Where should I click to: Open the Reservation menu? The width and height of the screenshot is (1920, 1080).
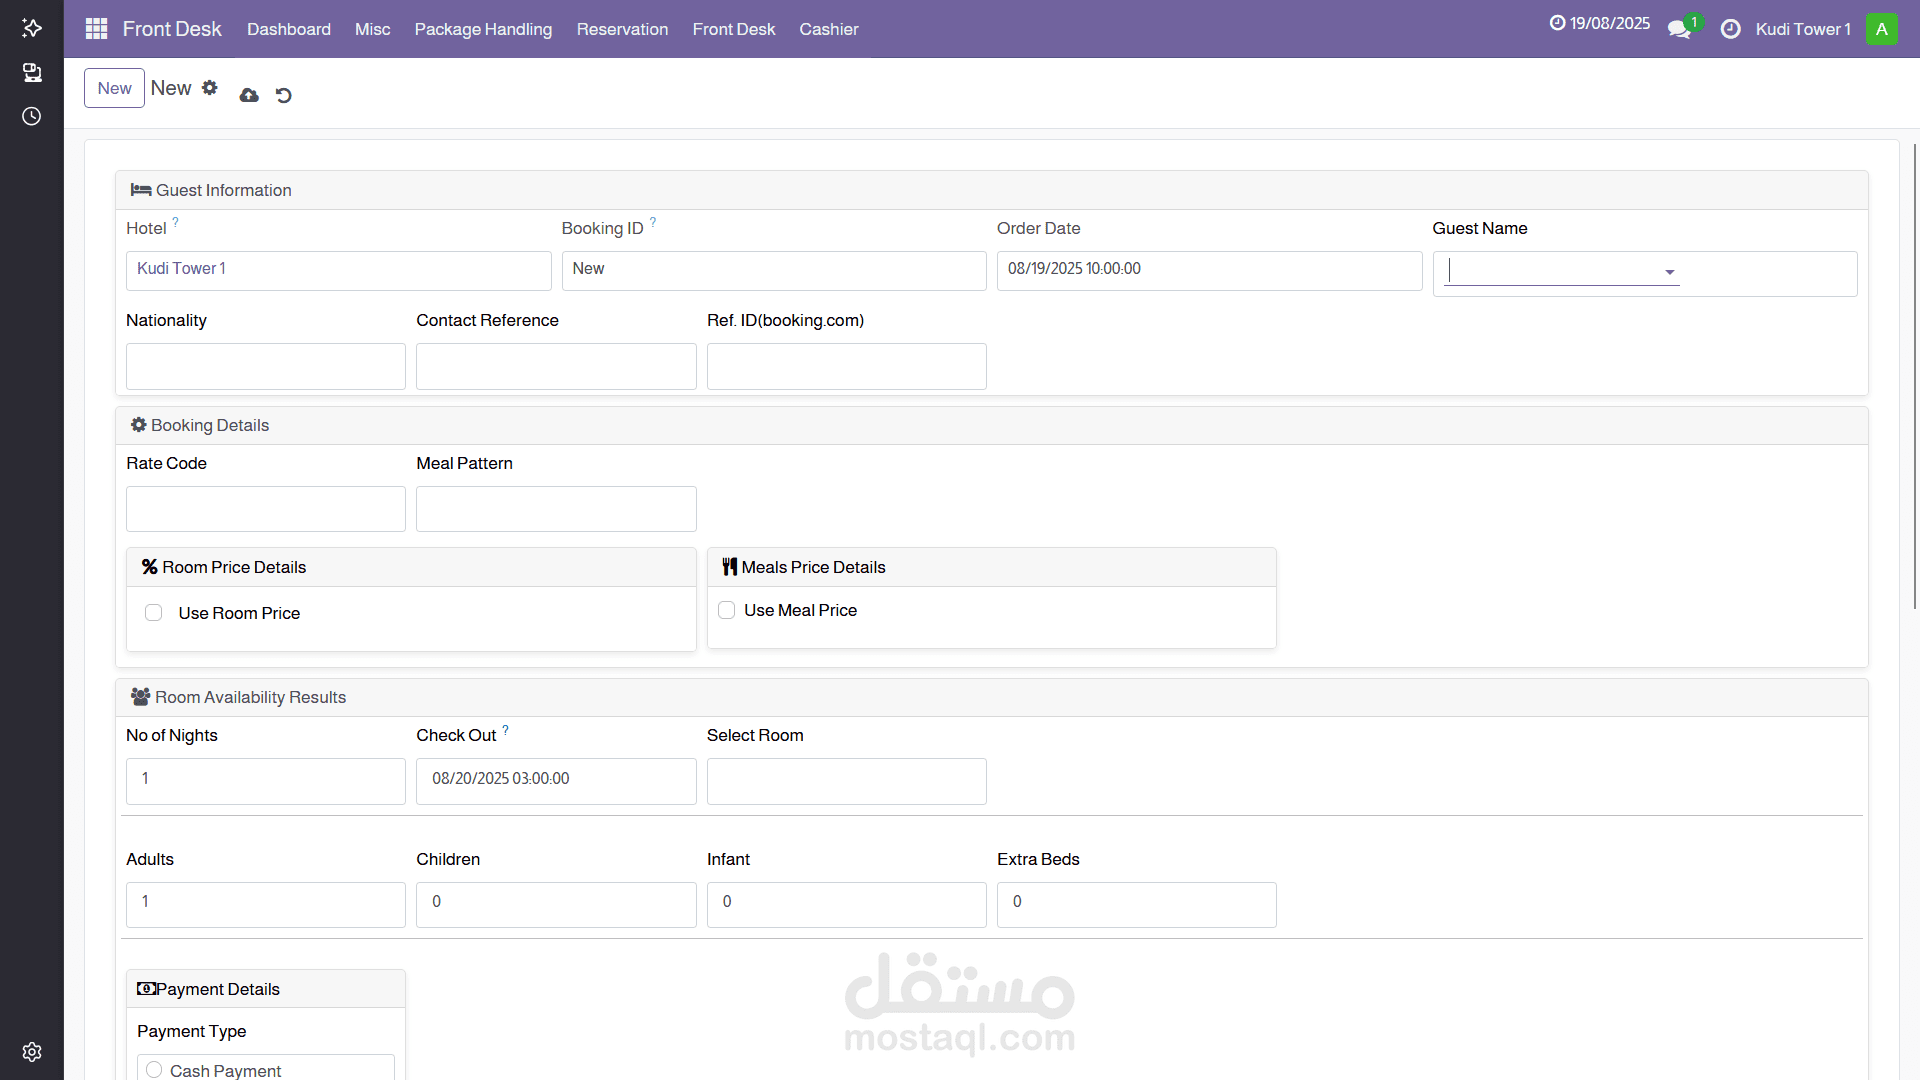pos(622,29)
